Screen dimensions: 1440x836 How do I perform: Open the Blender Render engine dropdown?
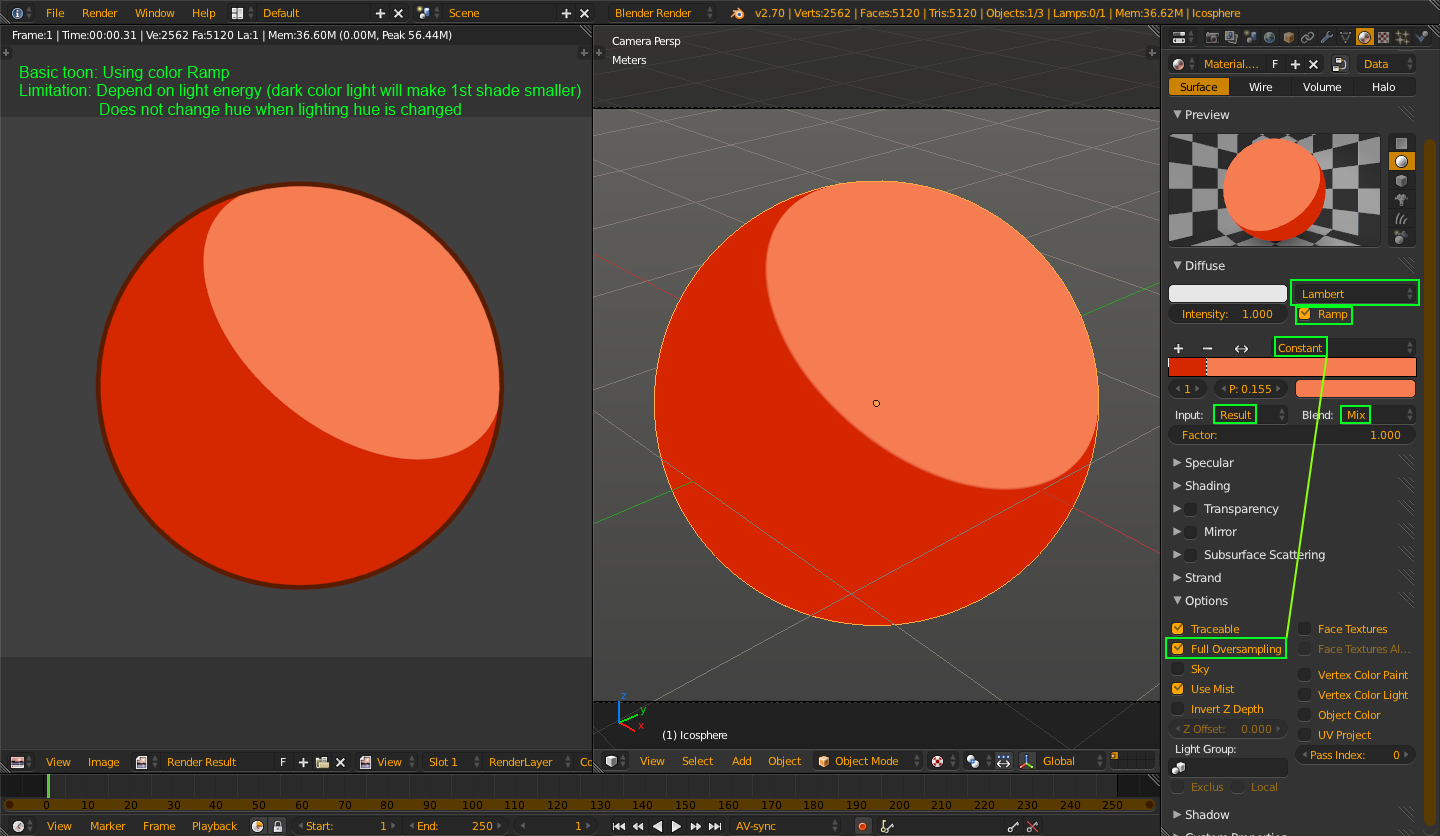click(661, 13)
